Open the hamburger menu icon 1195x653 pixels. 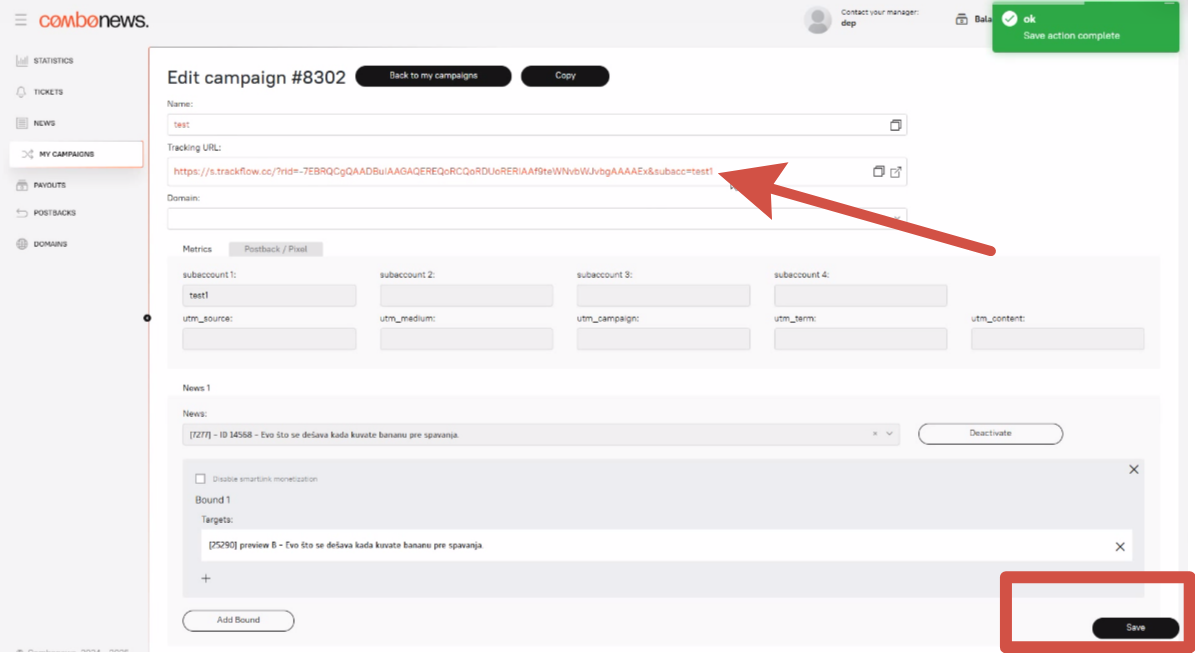(21, 20)
